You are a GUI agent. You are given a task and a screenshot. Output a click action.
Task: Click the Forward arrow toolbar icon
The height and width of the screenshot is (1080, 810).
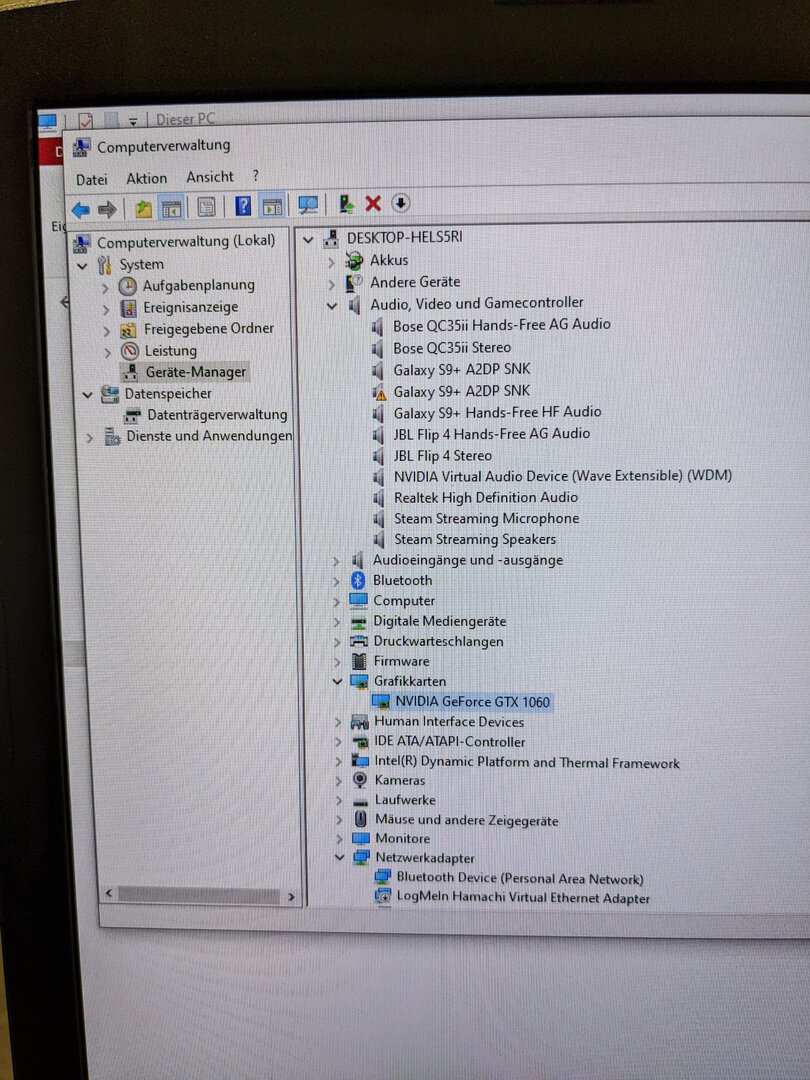(107, 209)
